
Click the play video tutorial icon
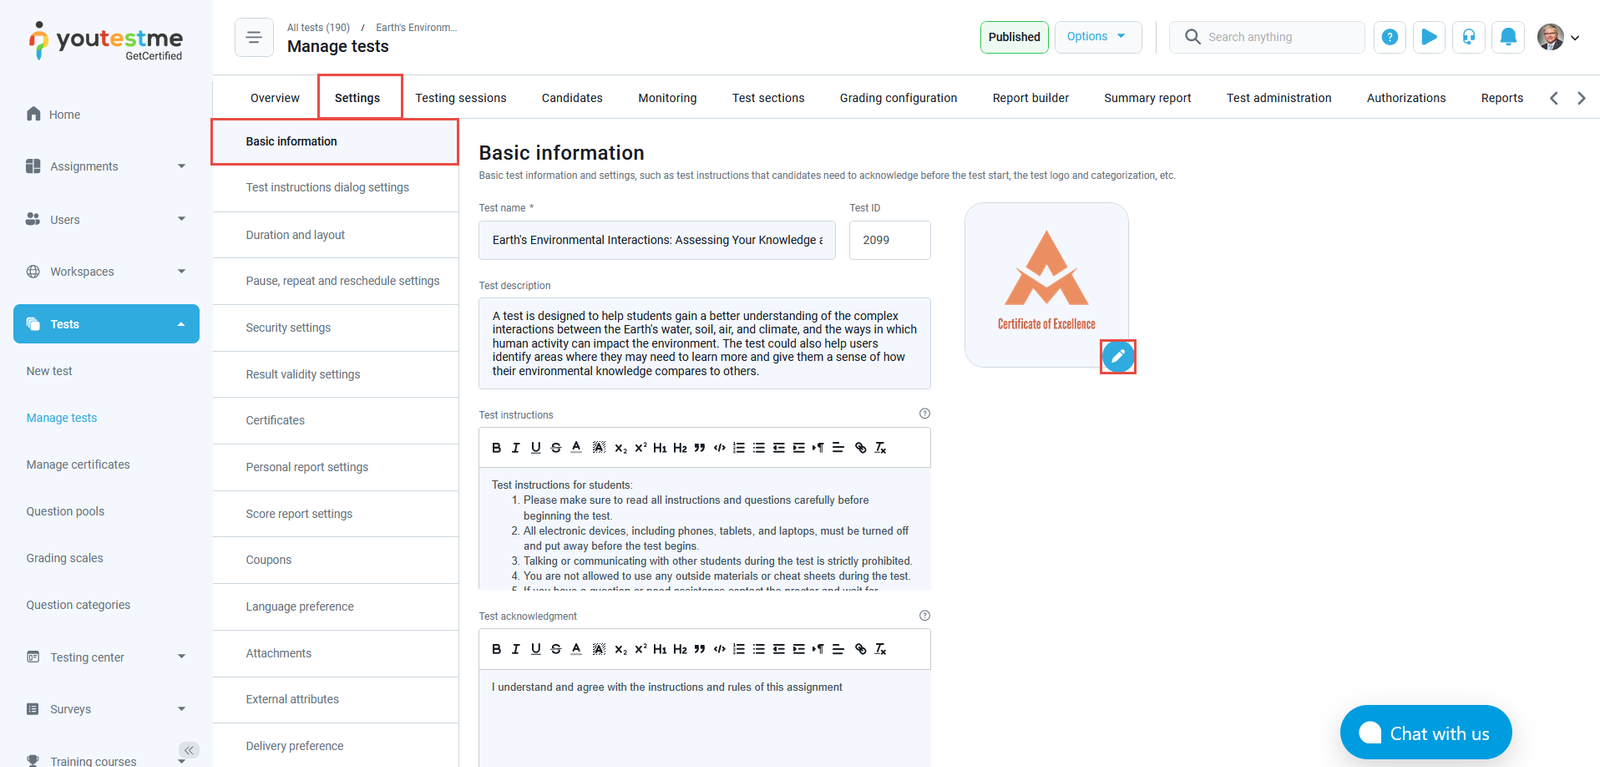[x=1429, y=37]
